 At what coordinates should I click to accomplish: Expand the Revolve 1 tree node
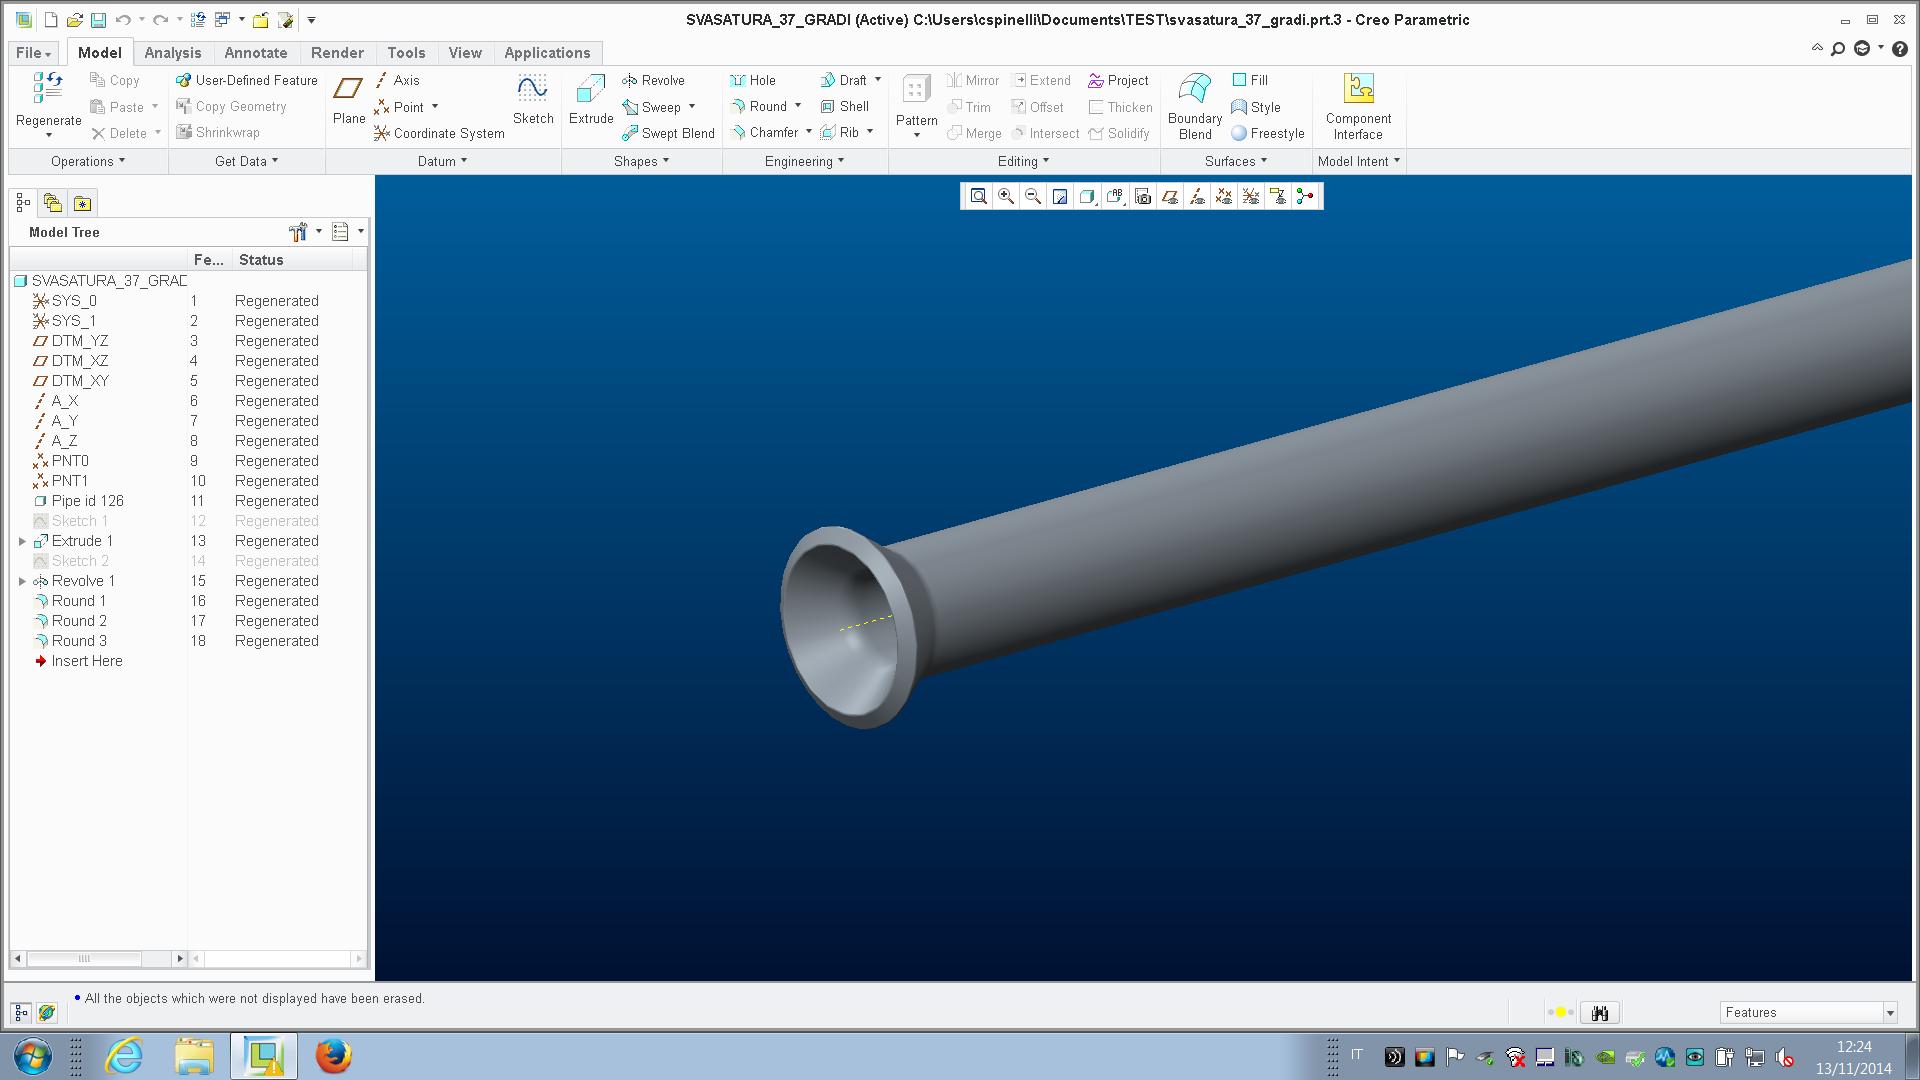(22, 581)
